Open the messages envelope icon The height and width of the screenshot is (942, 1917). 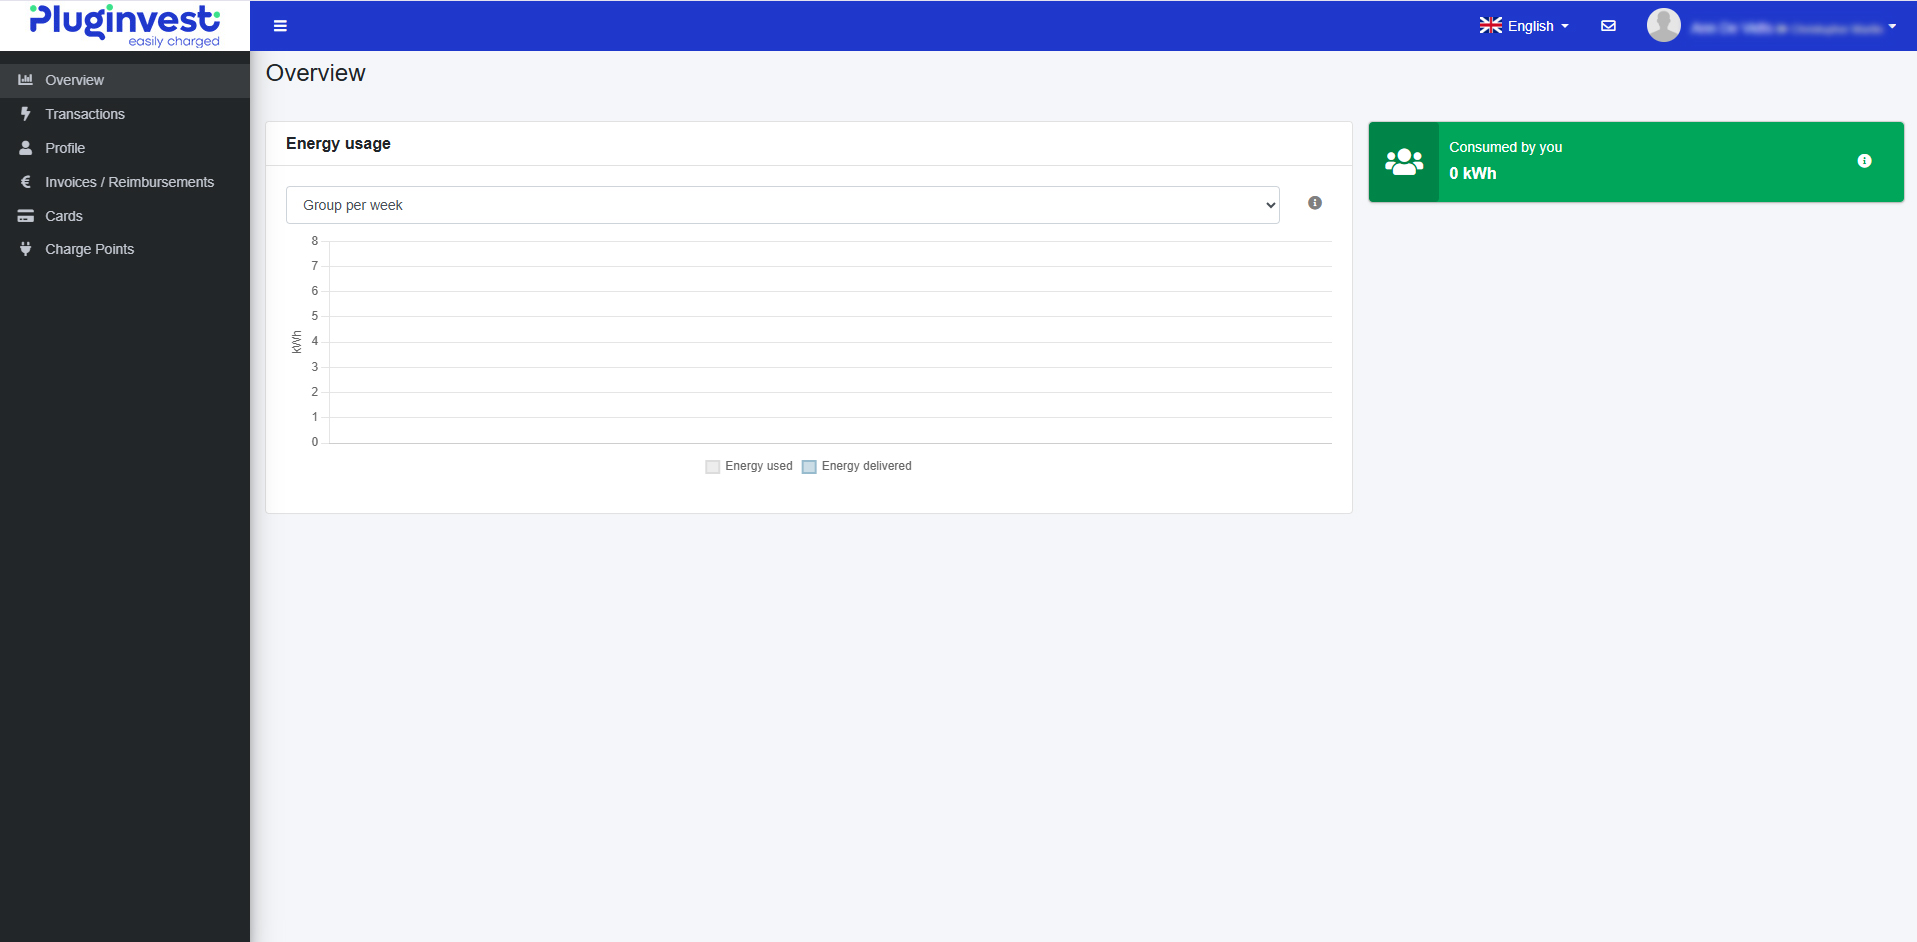(x=1608, y=26)
